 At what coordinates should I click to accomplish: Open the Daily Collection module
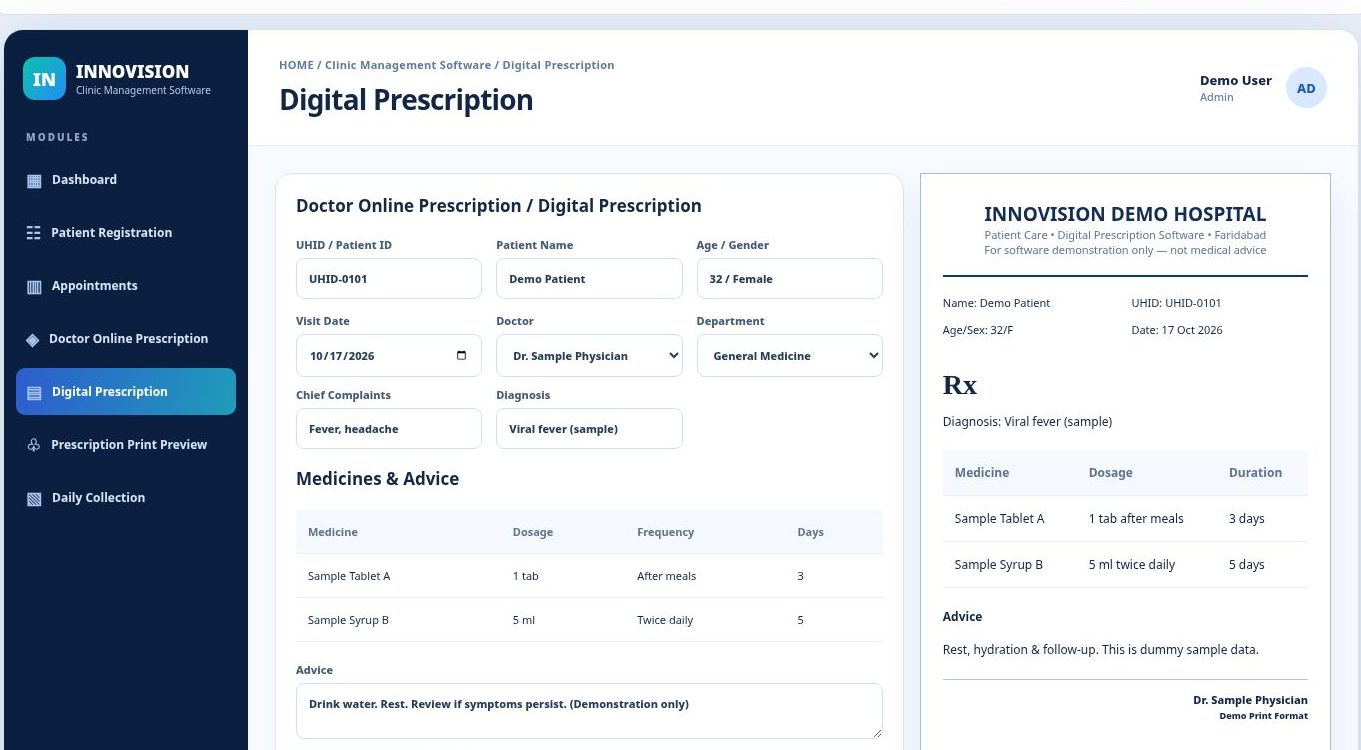126,498
